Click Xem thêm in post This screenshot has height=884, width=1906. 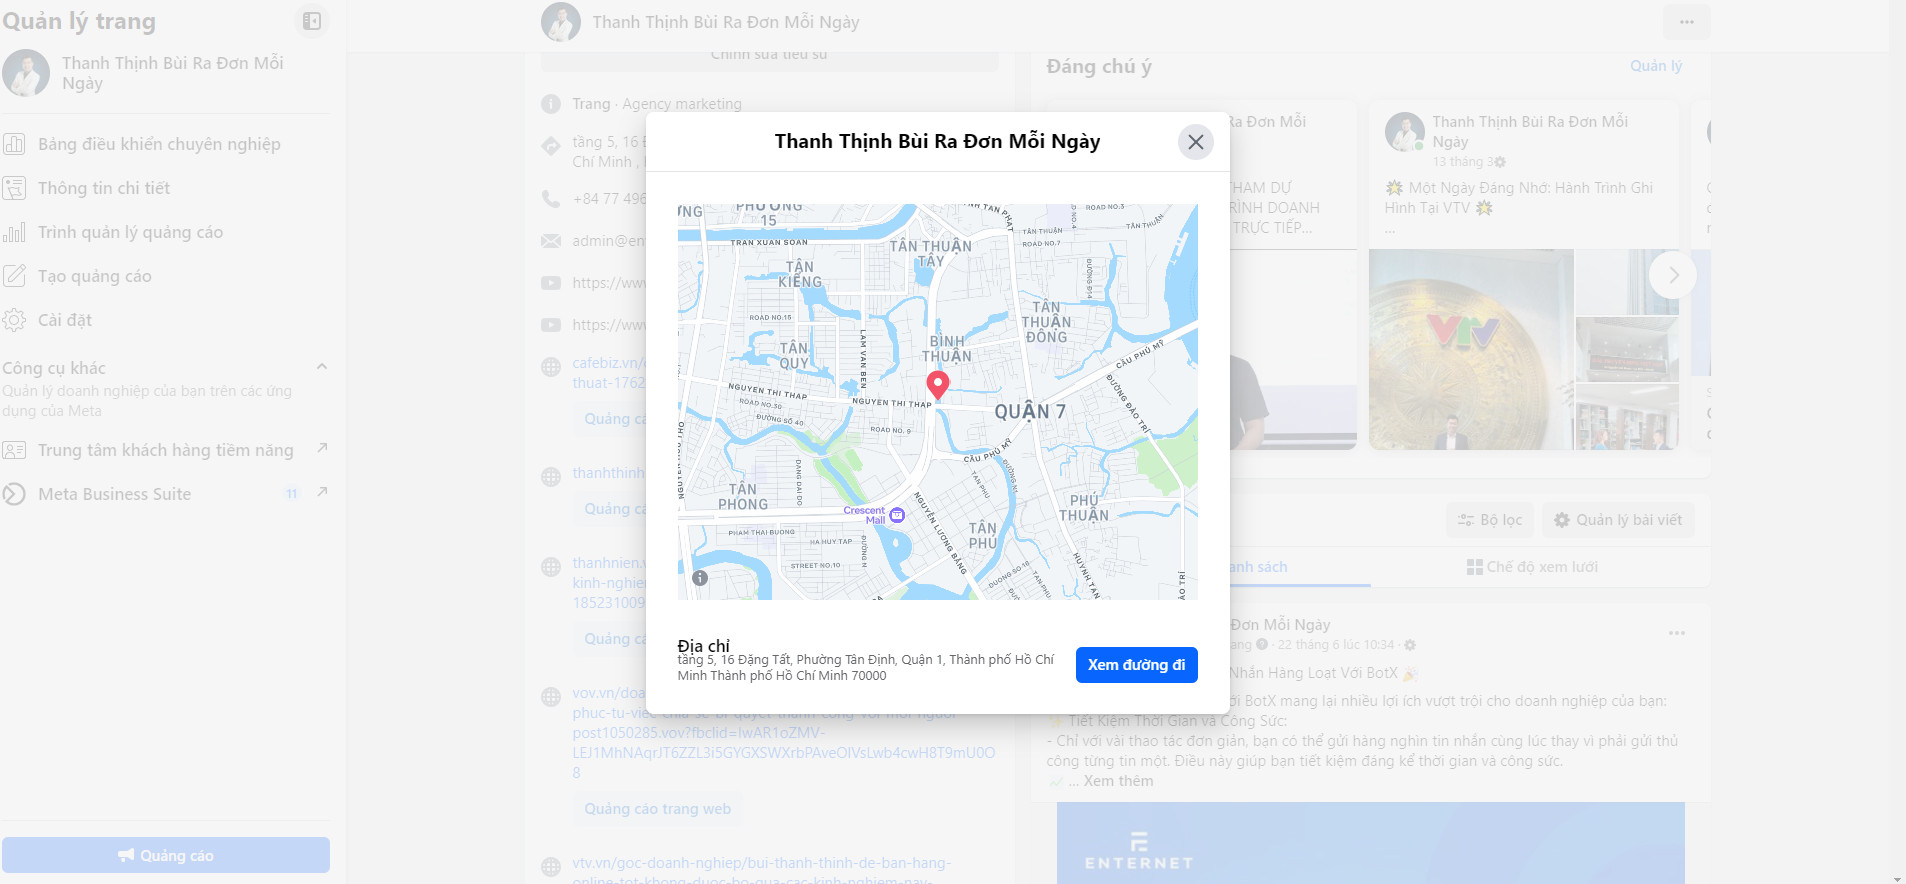1118,781
